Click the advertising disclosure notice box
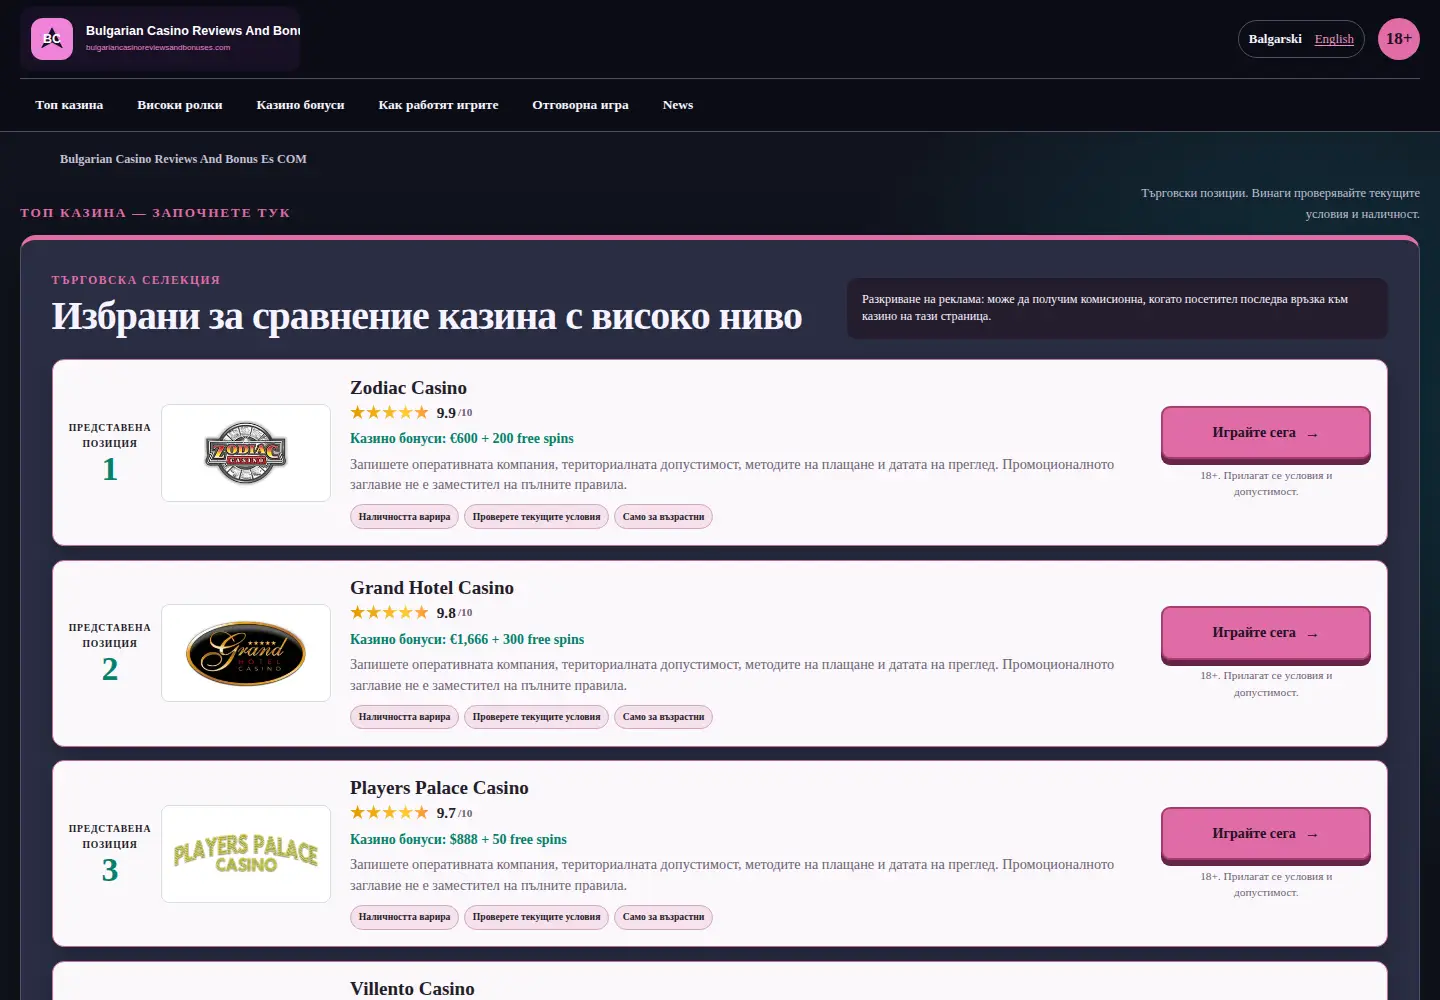The image size is (1440, 1000). pos(1117,308)
